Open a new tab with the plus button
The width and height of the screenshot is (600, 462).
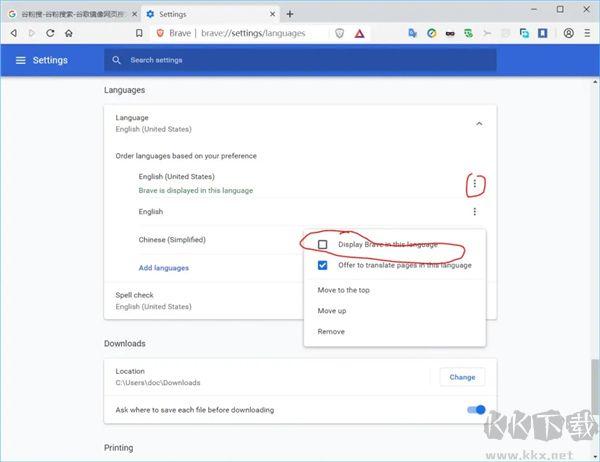tap(290, 14)
